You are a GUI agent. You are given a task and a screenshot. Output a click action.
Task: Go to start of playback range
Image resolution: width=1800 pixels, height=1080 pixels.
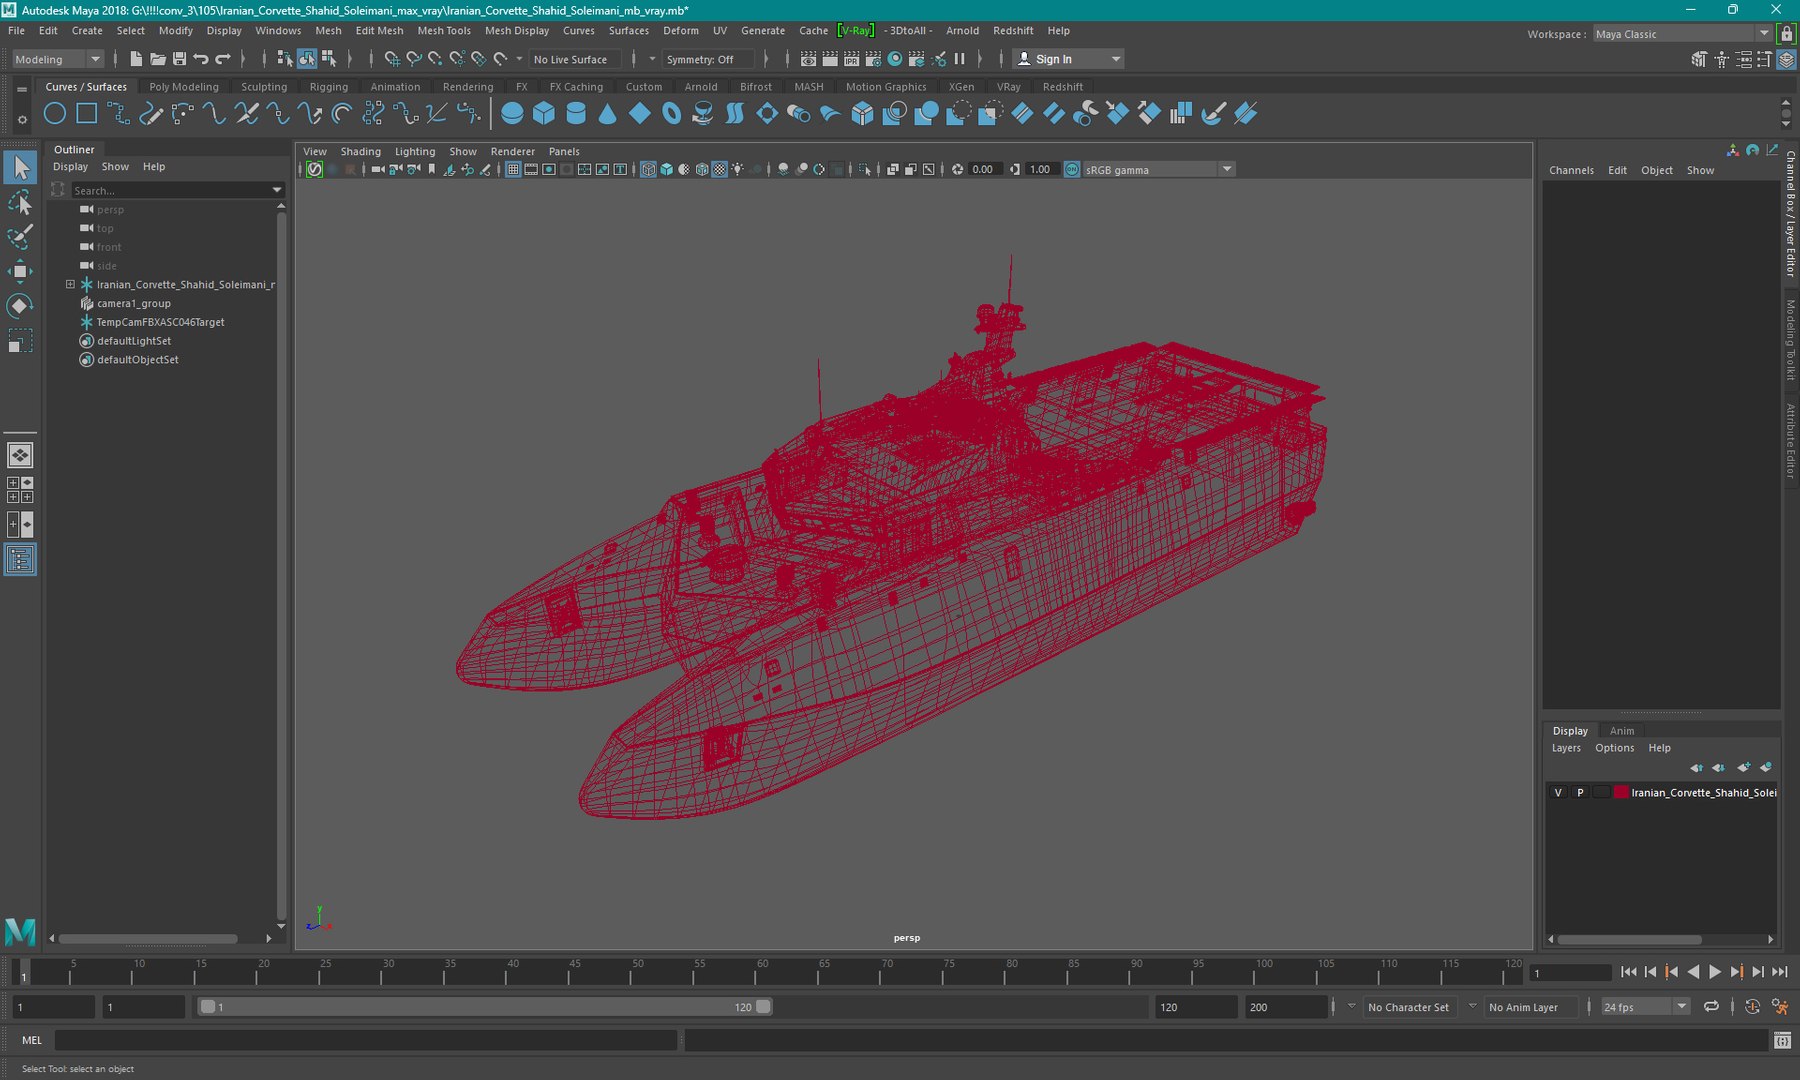point(1628,972)
